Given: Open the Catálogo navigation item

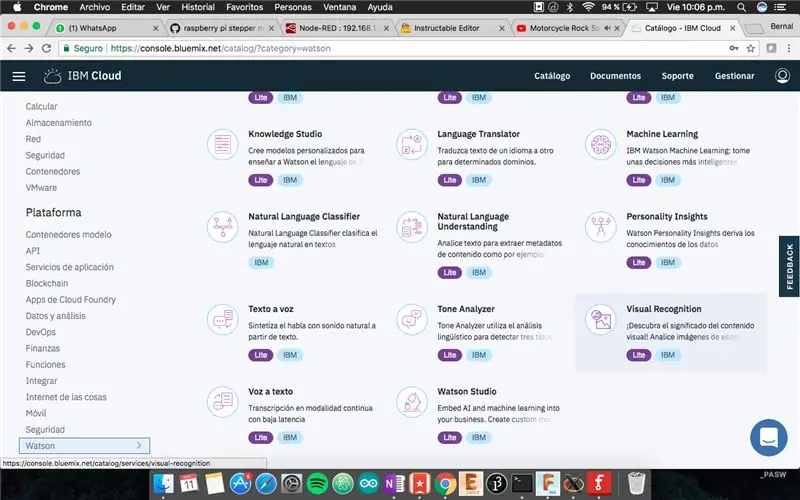Looking at the screenshot, I should [552, 76].
